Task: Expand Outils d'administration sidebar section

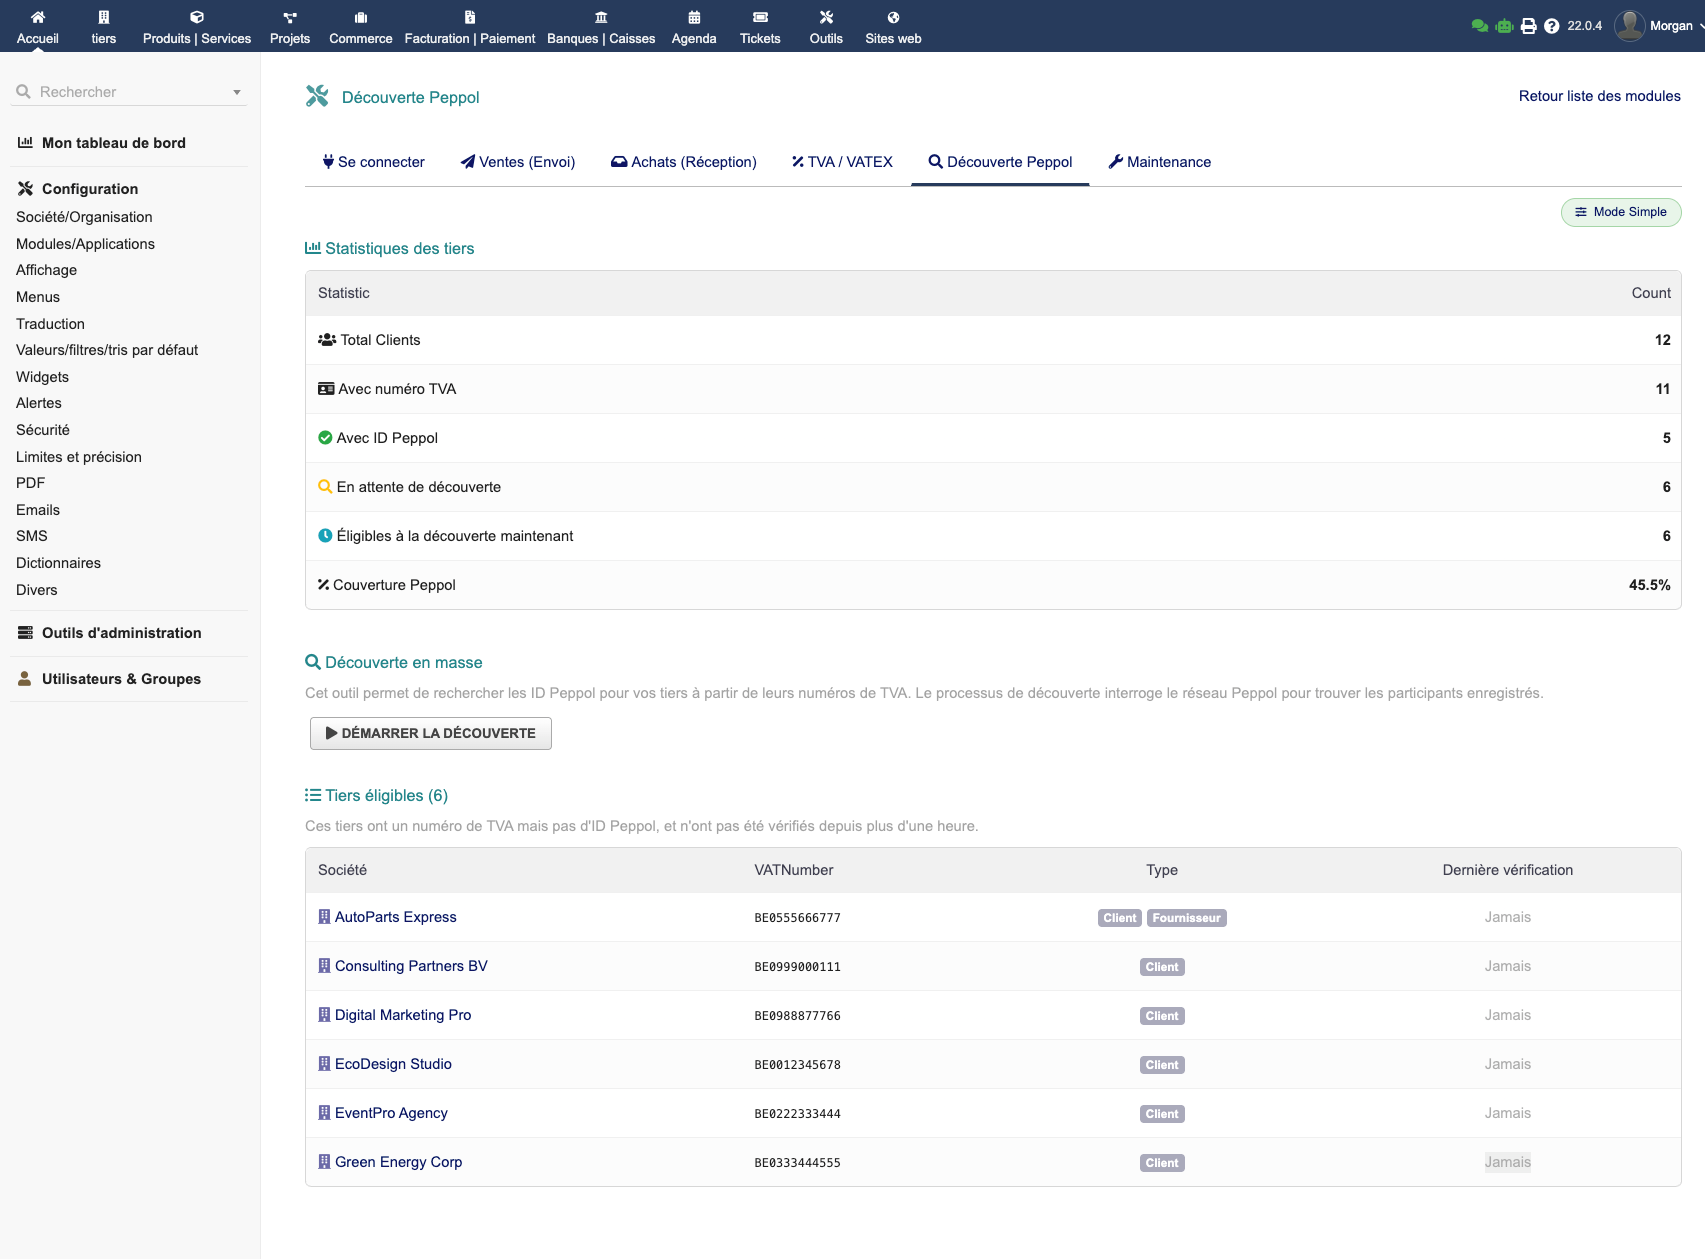Action: (121, 633)
